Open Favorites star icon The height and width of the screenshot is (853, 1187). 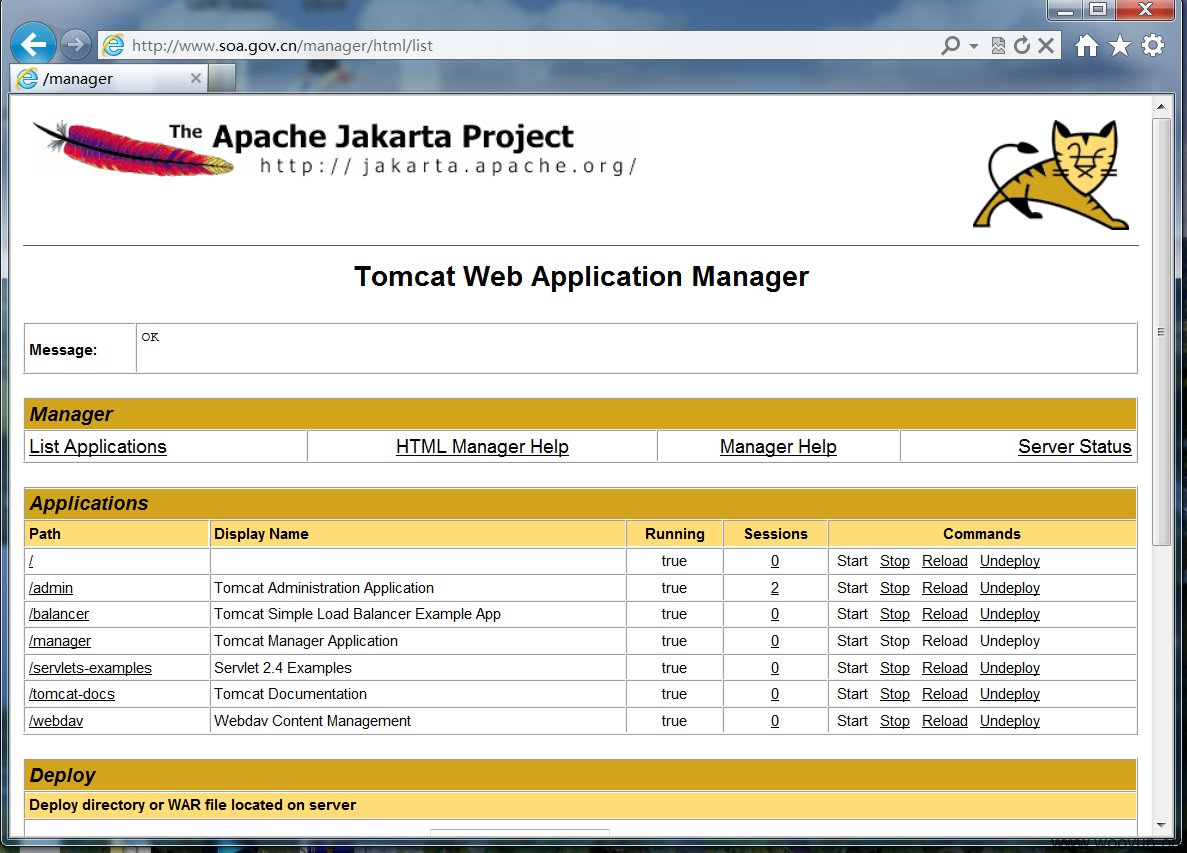[x=1120, y=45]
